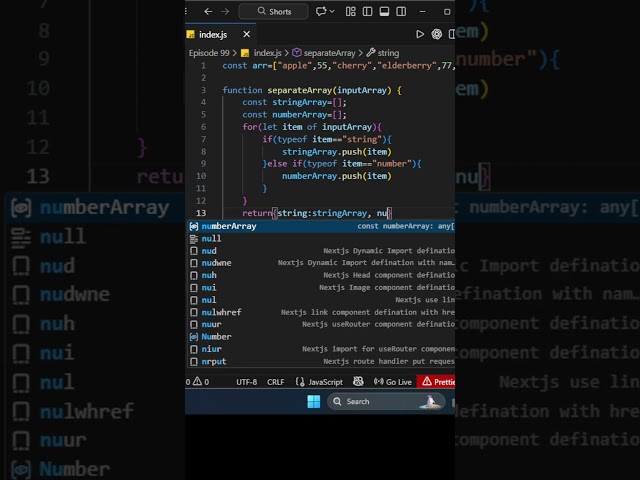The image size is (640, 480).
Task: Open Copilot status icon in status bar
Action: pos(358,382)
